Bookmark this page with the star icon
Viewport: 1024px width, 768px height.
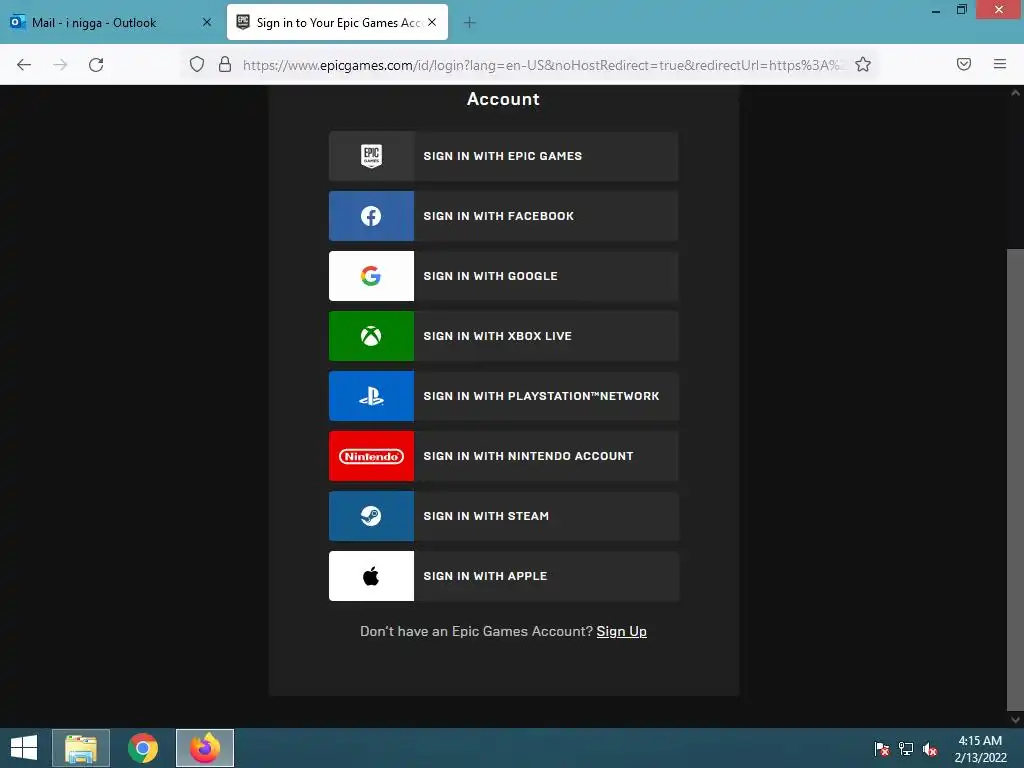(863, 64)
